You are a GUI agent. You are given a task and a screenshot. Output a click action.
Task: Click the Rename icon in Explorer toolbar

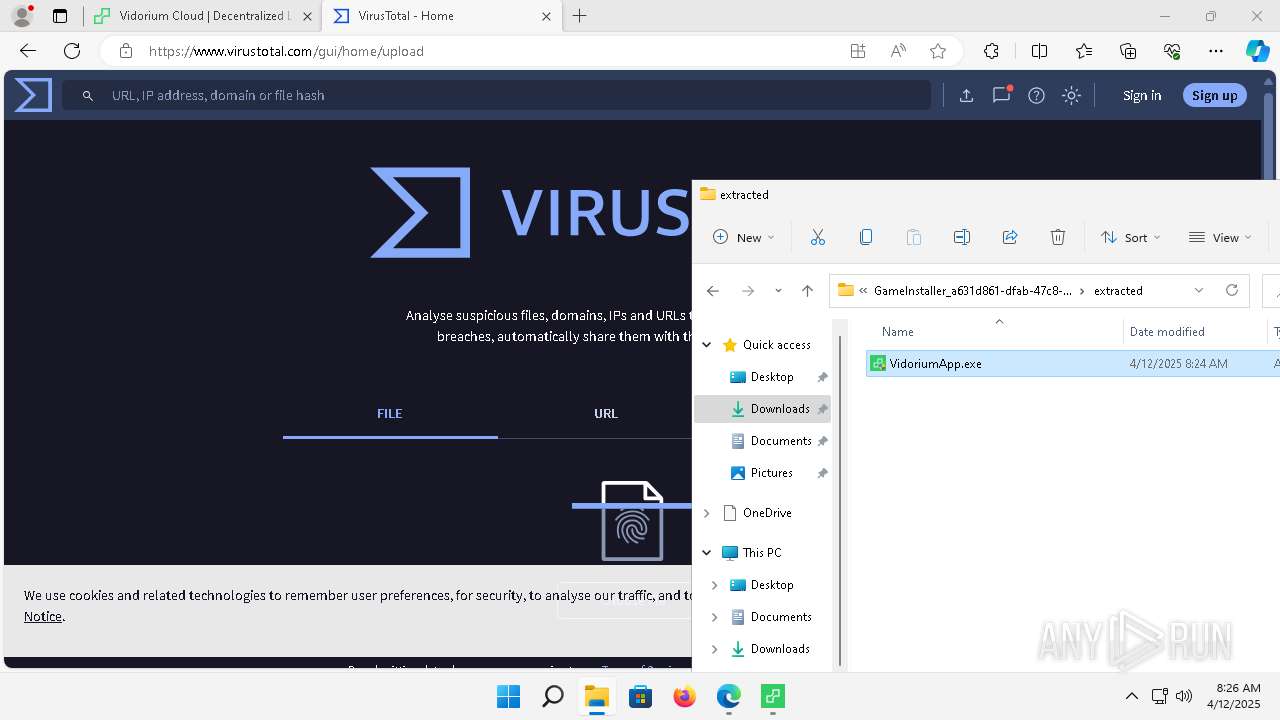(962, 237)
